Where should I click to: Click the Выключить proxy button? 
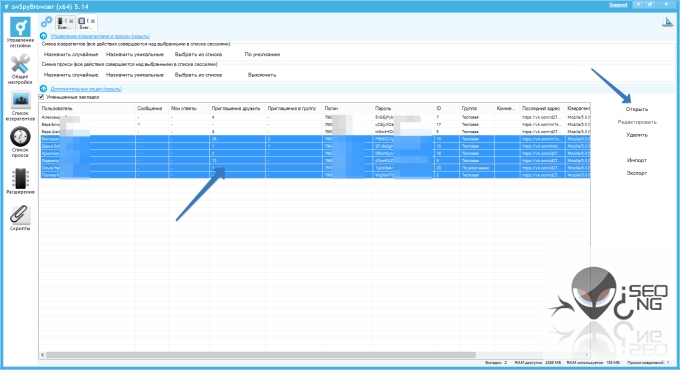pos(262,75)
